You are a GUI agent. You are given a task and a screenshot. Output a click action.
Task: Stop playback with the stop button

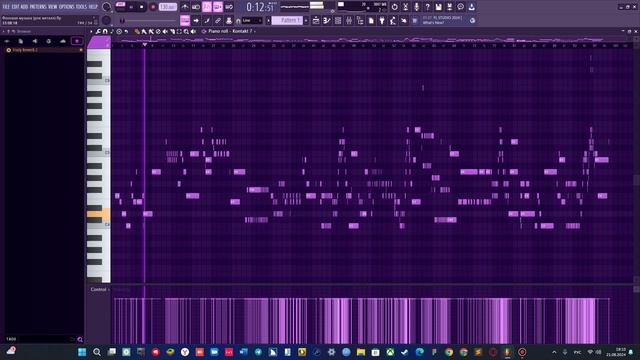click(142, 7)
